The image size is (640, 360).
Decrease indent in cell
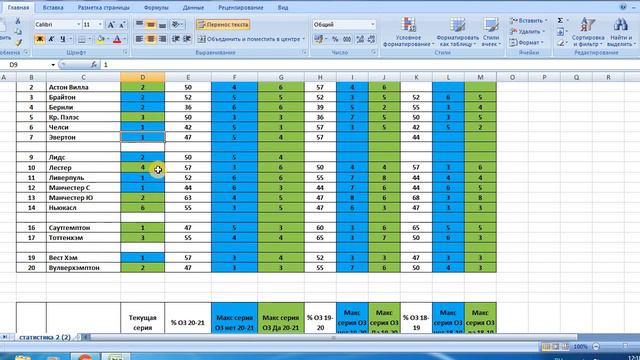(x=176, y=39)
